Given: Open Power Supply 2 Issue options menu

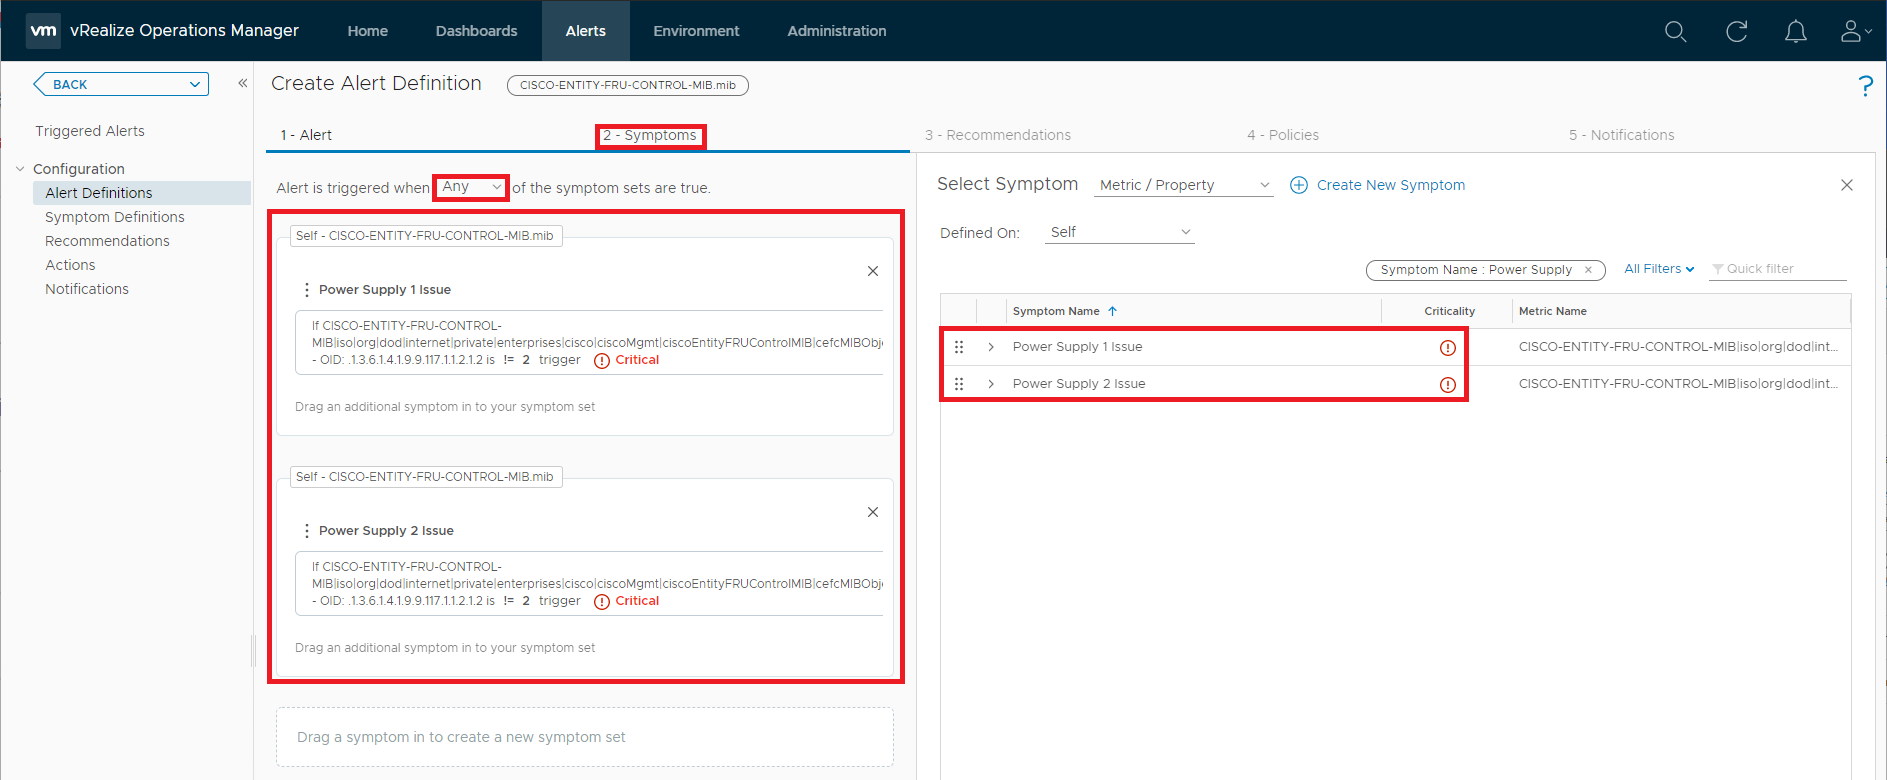Looking at the screenshot, I should pyautogui.click(x=306, y=531).
